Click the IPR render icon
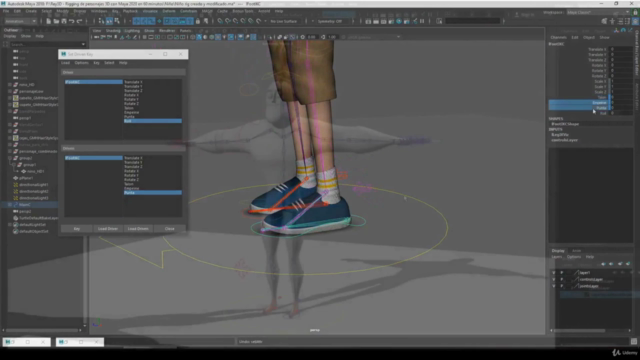Screen dimensions: 640x360 (384, 21)
